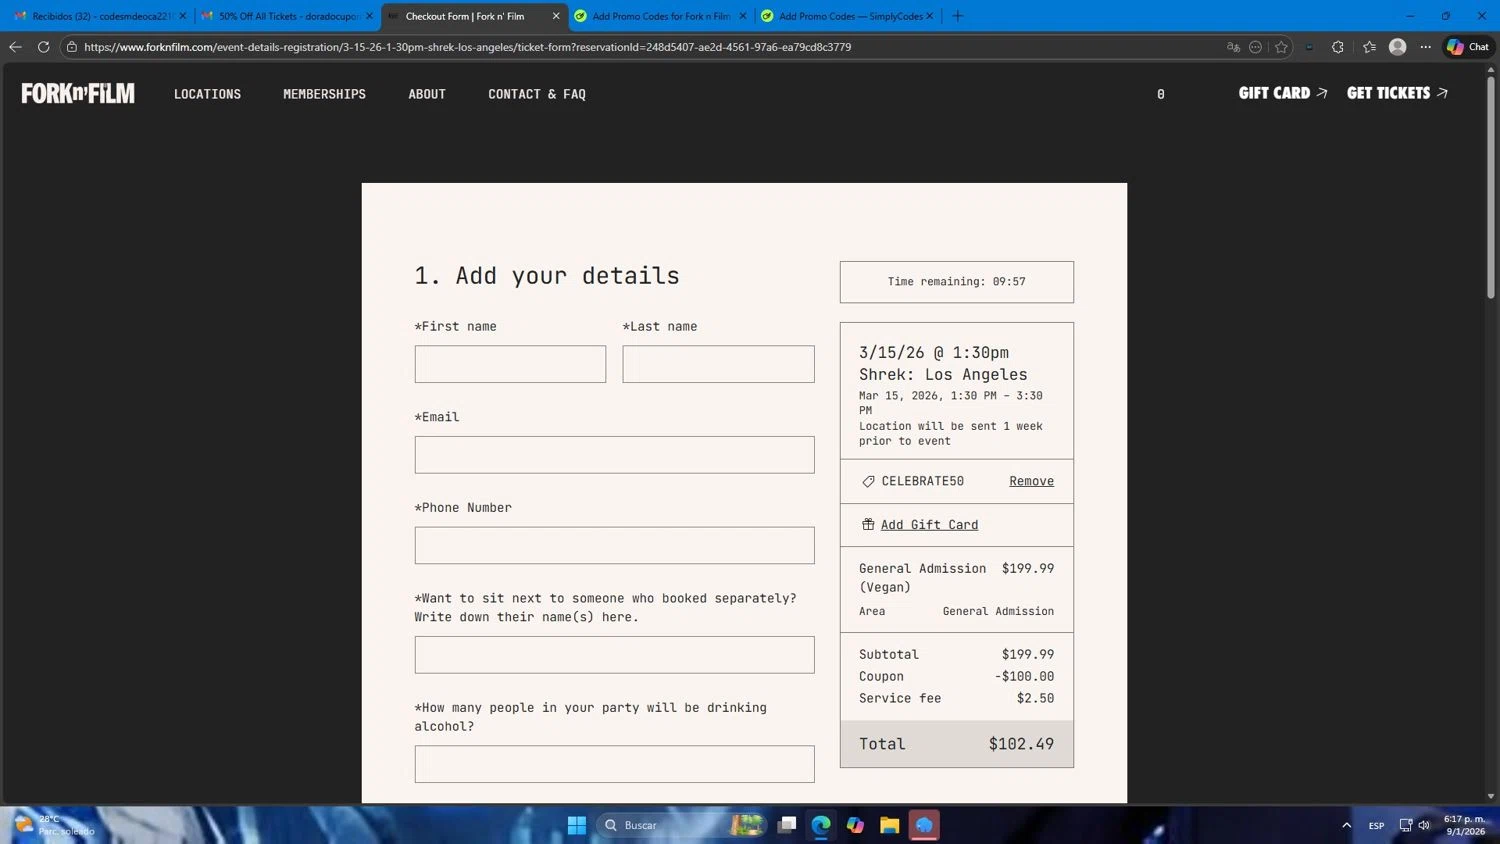The image size is (1500, 844).
Task: Go back with the browser back arrow
Action: (x=15, y=47)
